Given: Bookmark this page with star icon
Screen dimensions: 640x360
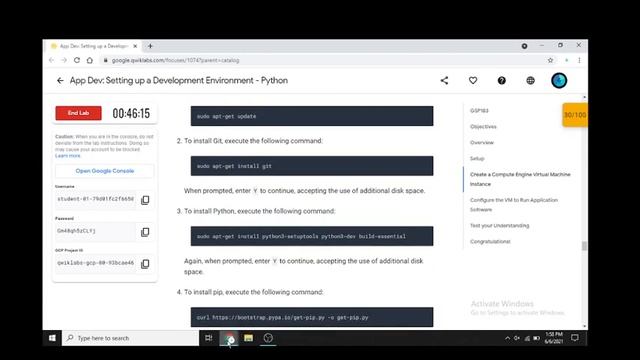Looking at the screenshot, I should (x=550, y=60).
